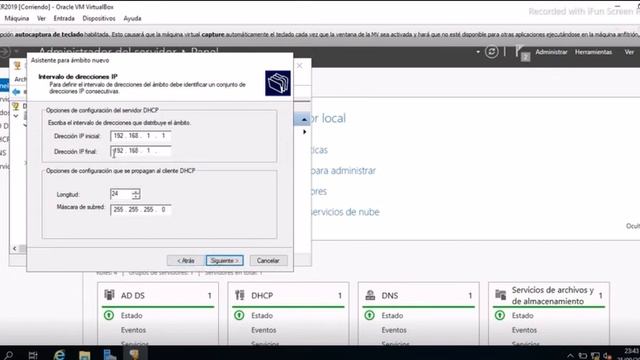
Task: Click the wizard folder graphic icon
Action: [278, 83]
